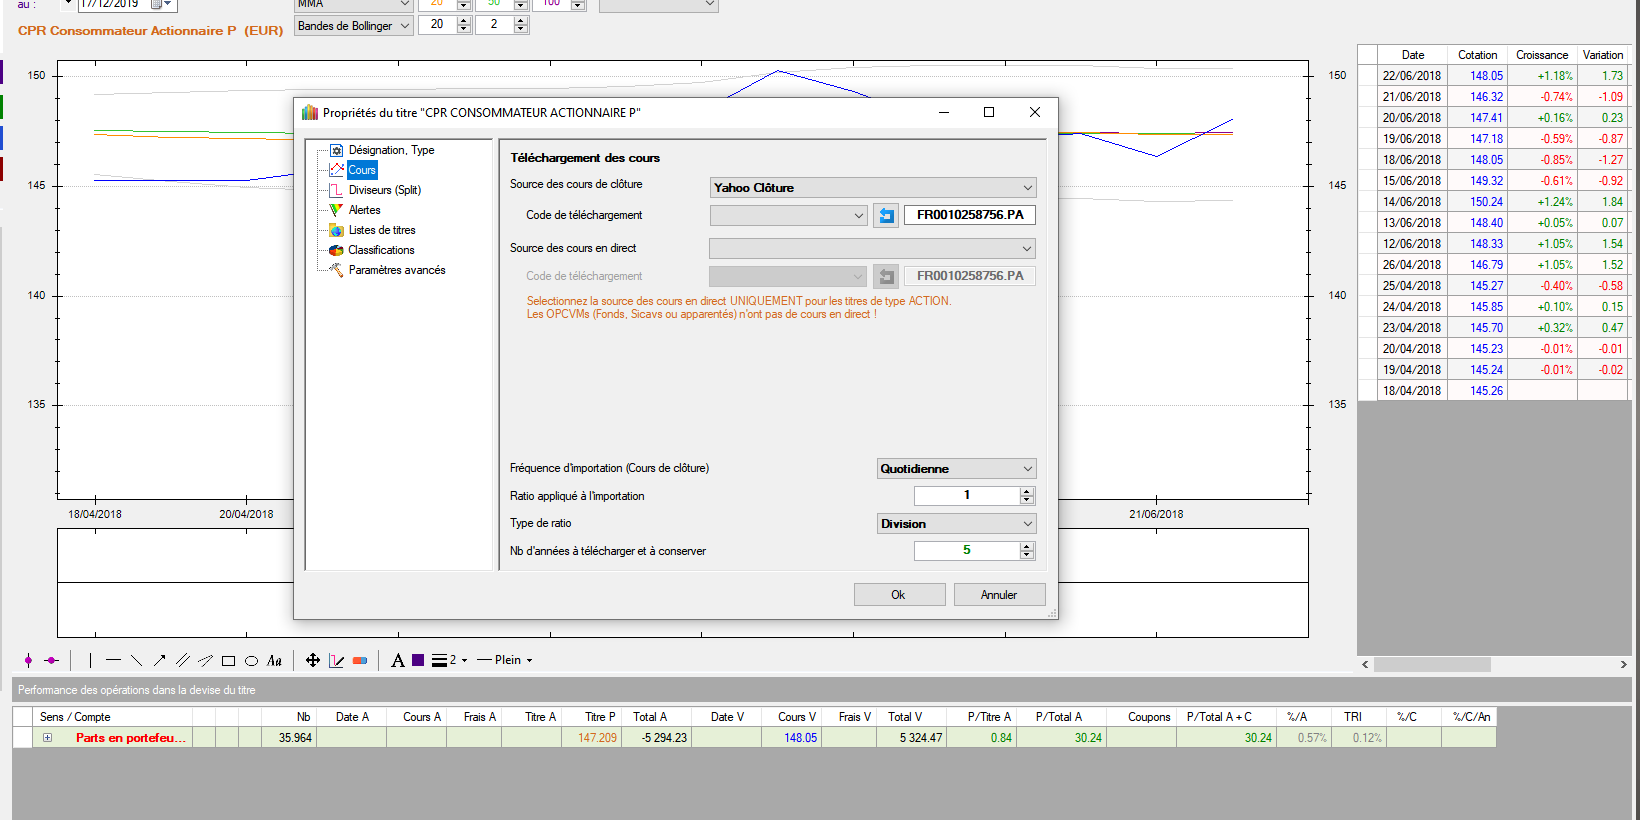Open the Bandes de Bollinger indicator dropdown
This screenshot has width=1640, height=820.
(x=354, y=26)
